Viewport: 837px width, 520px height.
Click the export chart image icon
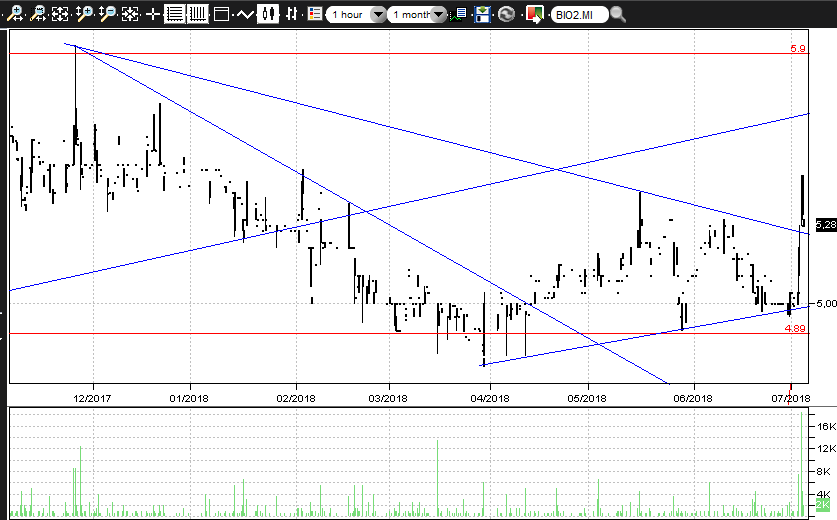[534, 14]
